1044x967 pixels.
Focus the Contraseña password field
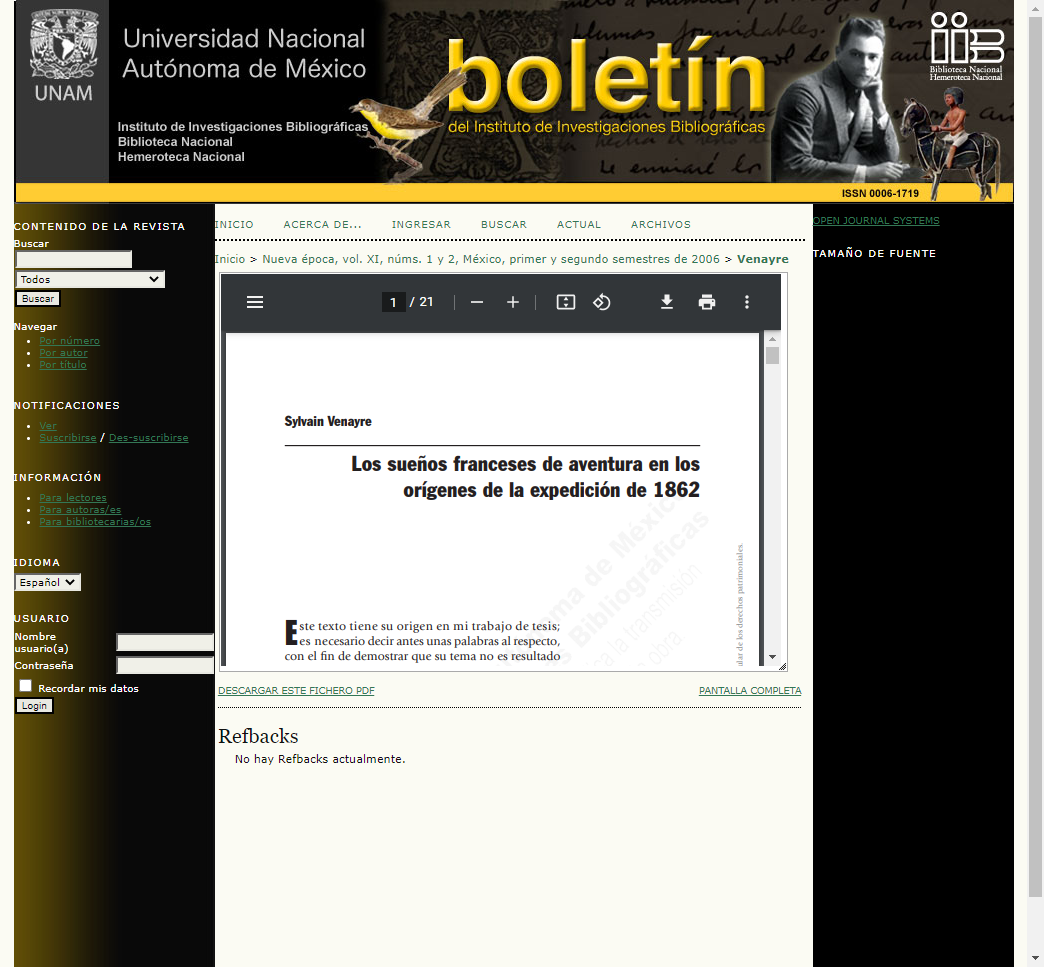pos(165,665)
